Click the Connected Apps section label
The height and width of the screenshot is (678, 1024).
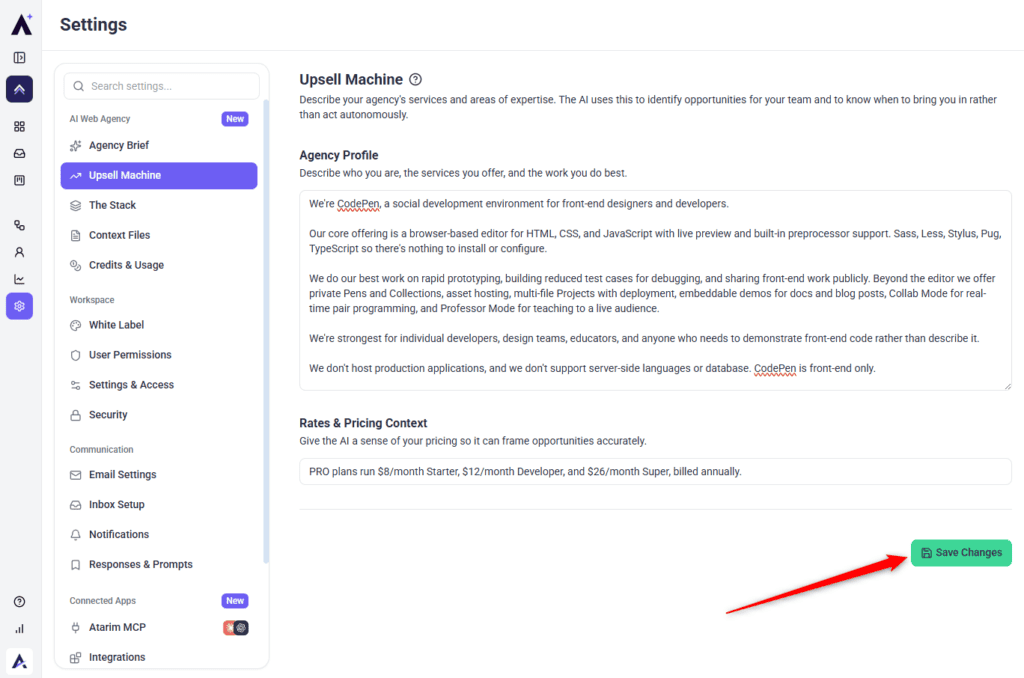(x=103, y=601)
